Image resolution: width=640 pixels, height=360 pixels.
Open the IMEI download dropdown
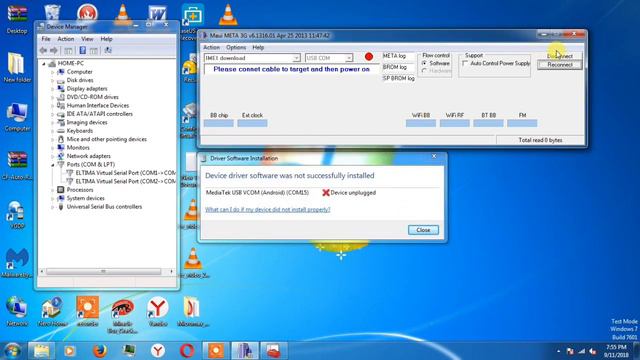click(x=296, y=58)
